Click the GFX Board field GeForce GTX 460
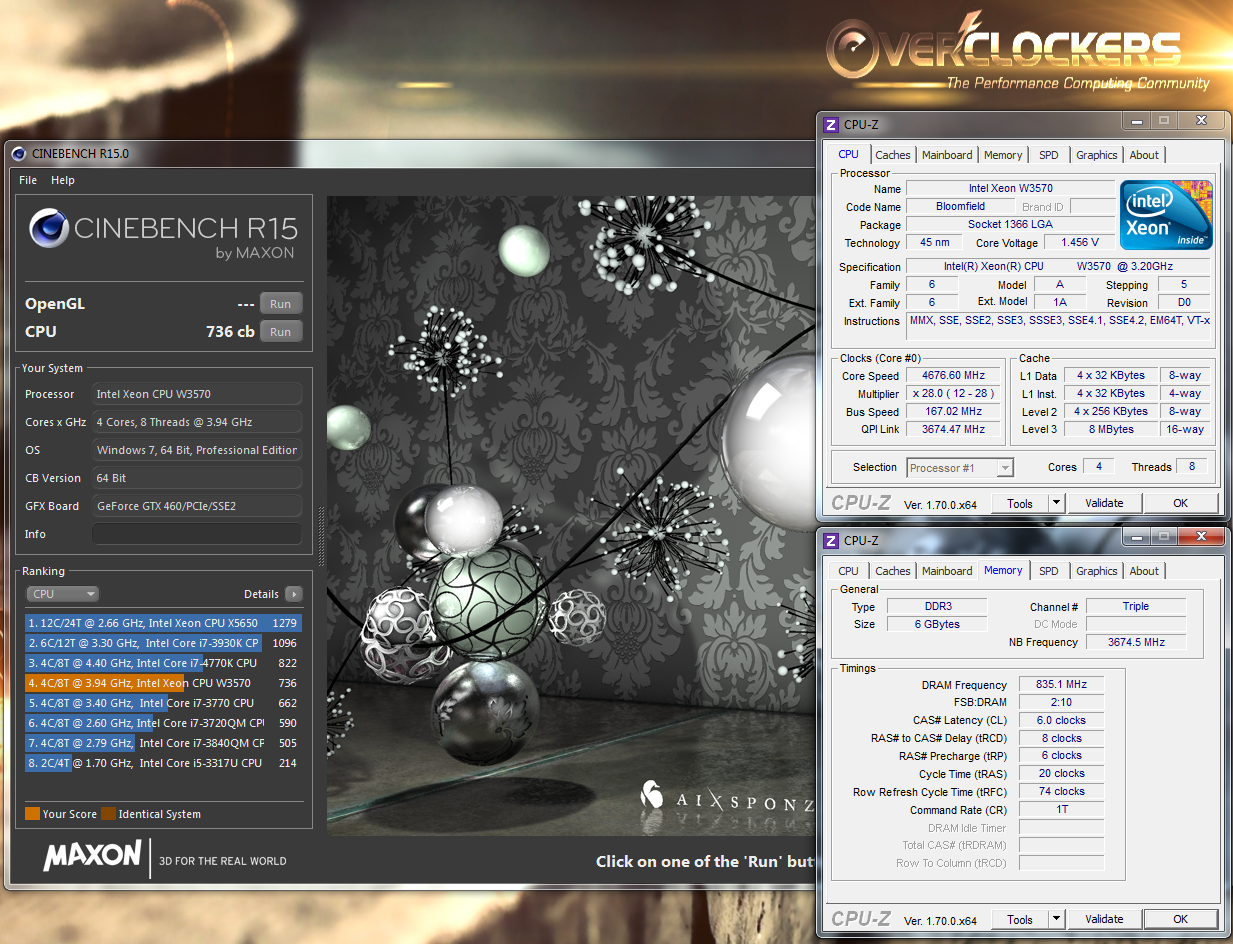Screen dimensions: 1233x944 197,506
